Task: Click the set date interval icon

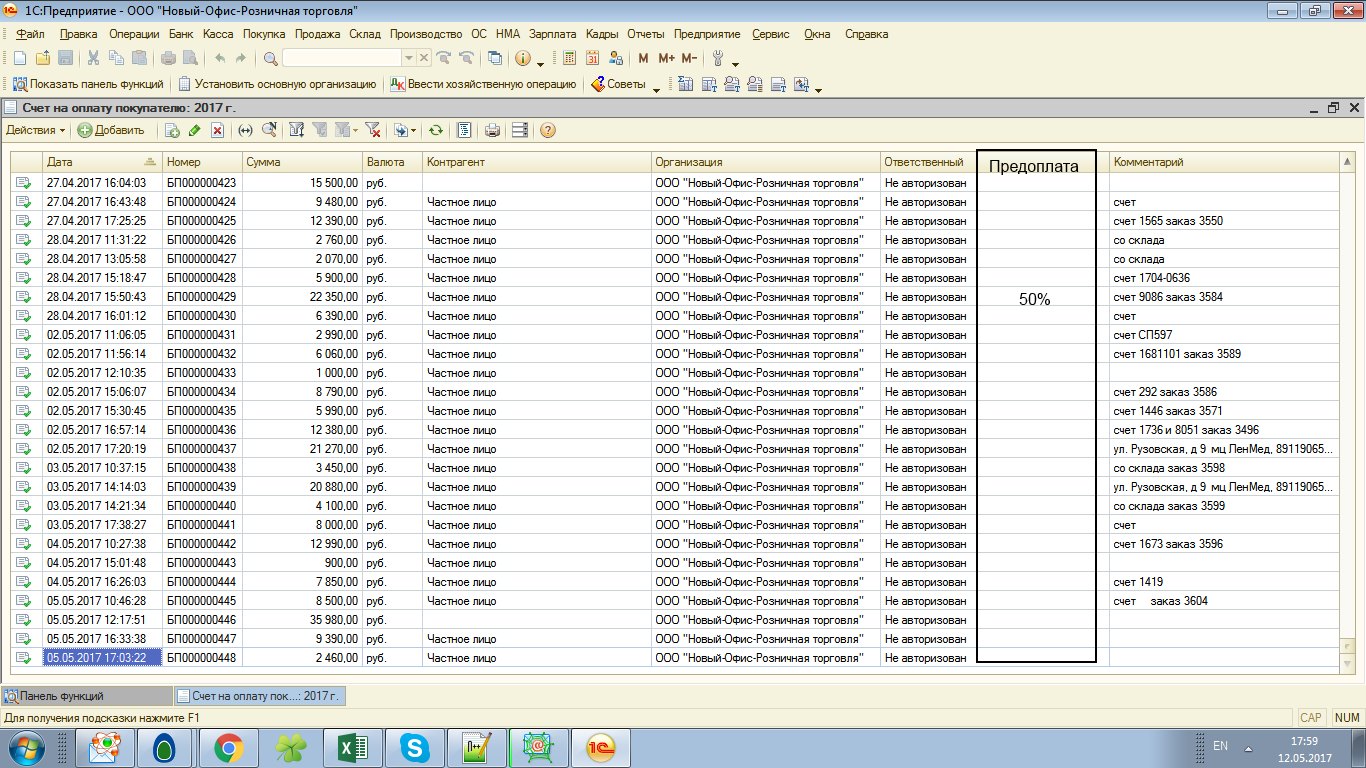Action: [x=245, y=130]
